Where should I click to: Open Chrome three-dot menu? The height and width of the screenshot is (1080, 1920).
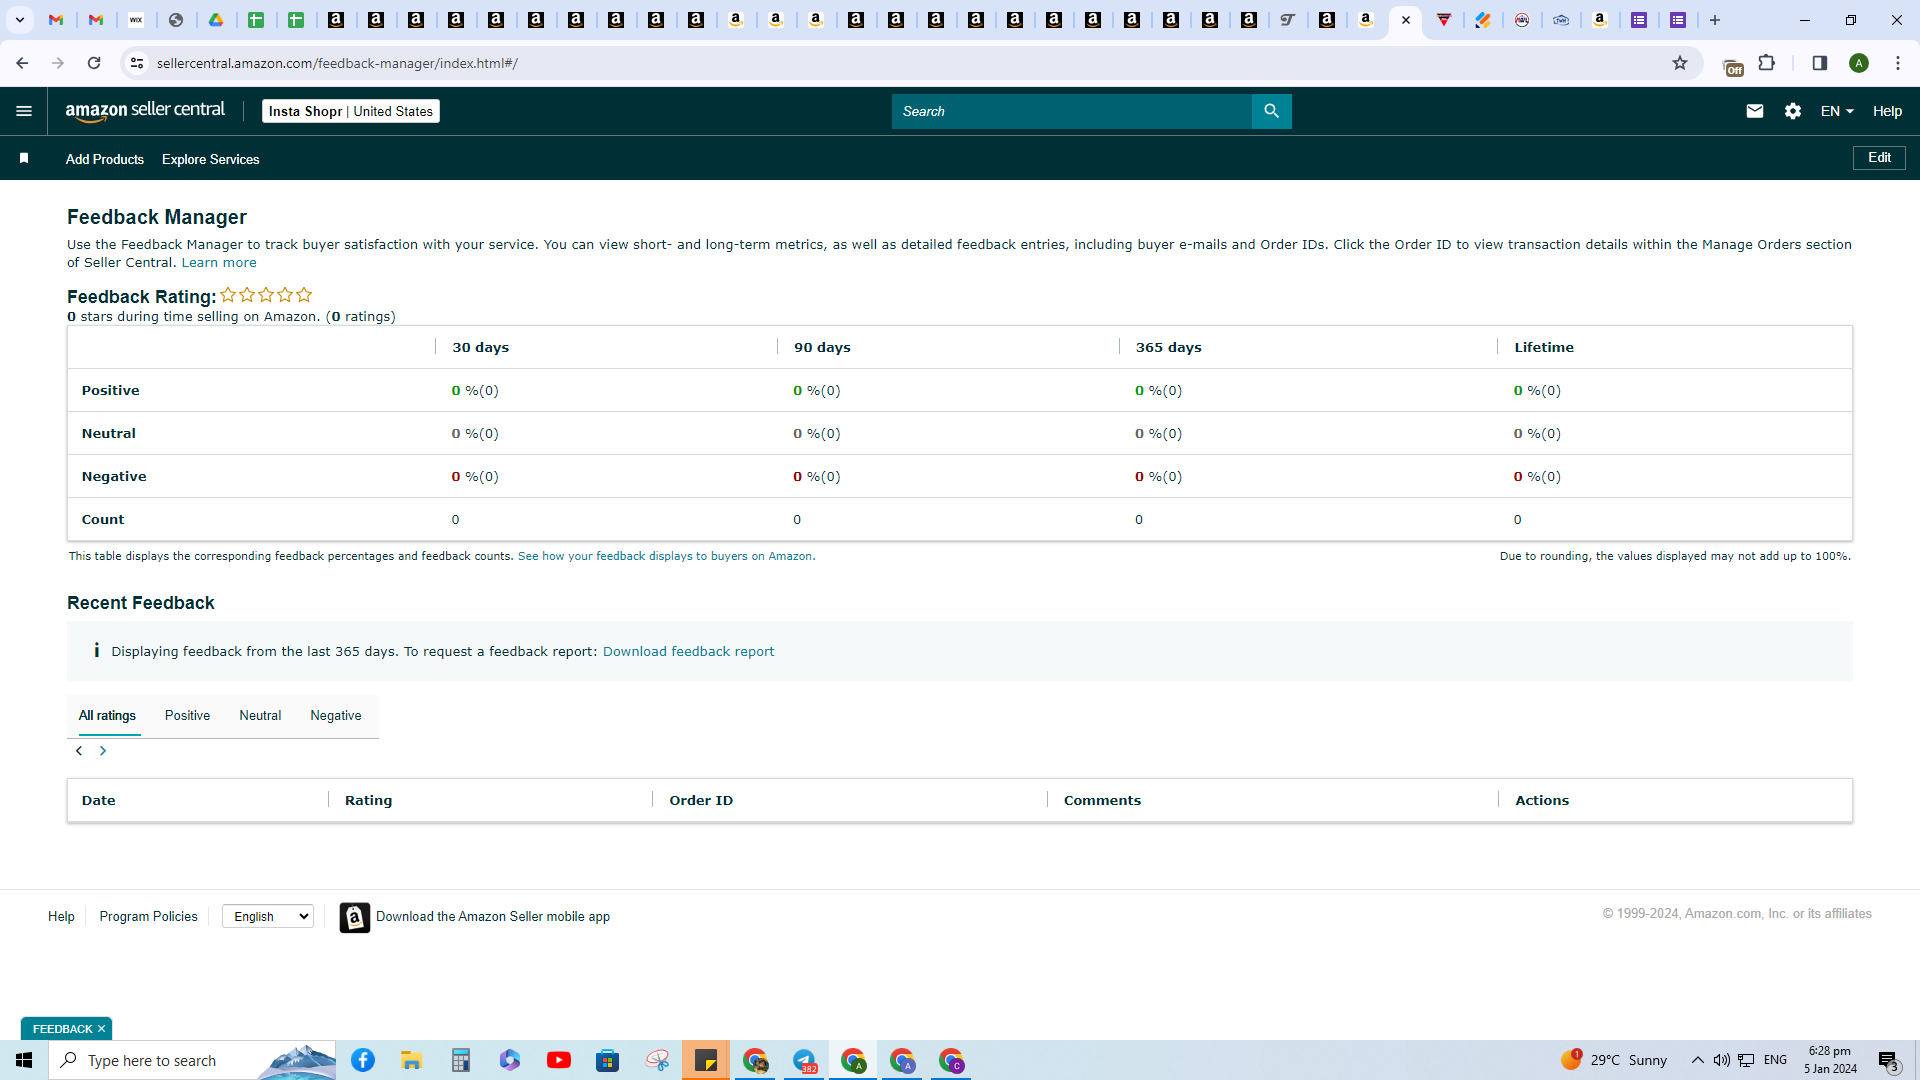[x=1898, y=63]
